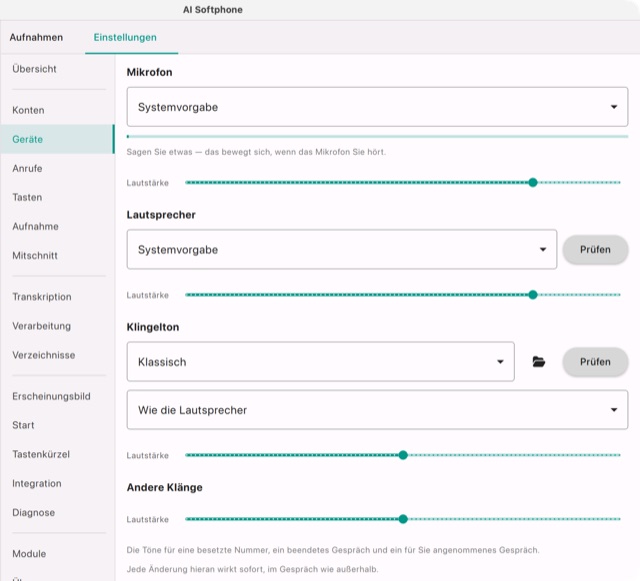Open the Tastenkürzel settings section
The width and height of the screenshot is (640, 581).
57,454
